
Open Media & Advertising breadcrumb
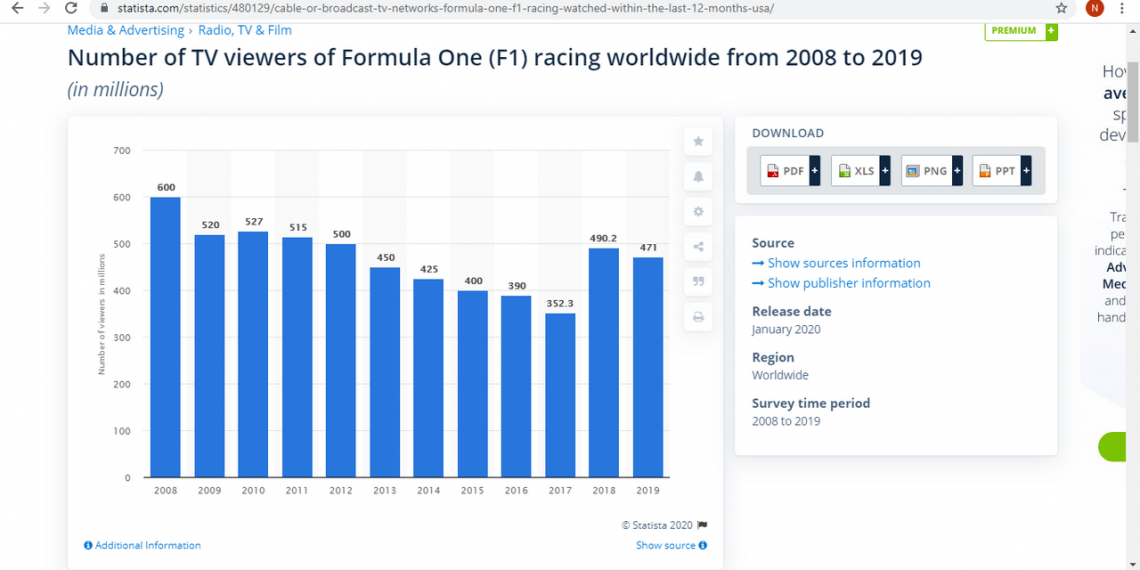tap(125, 31)
